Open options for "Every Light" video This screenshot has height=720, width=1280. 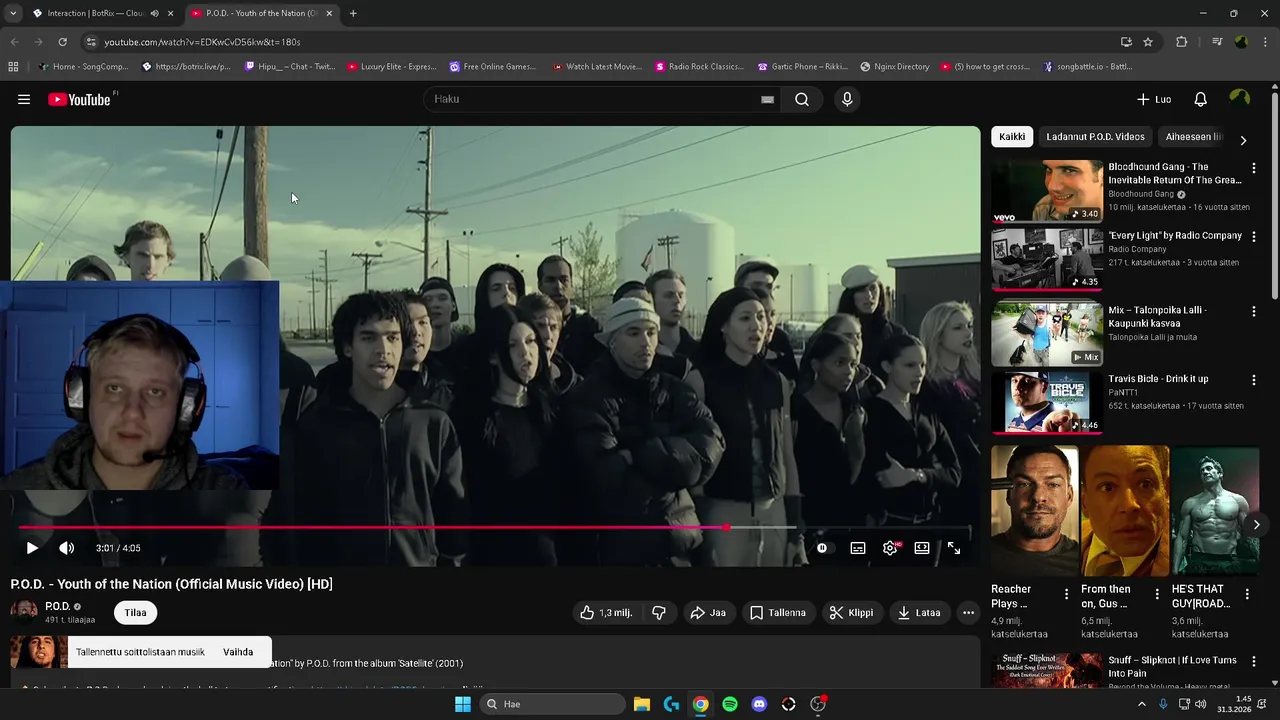pos(1253,237)
